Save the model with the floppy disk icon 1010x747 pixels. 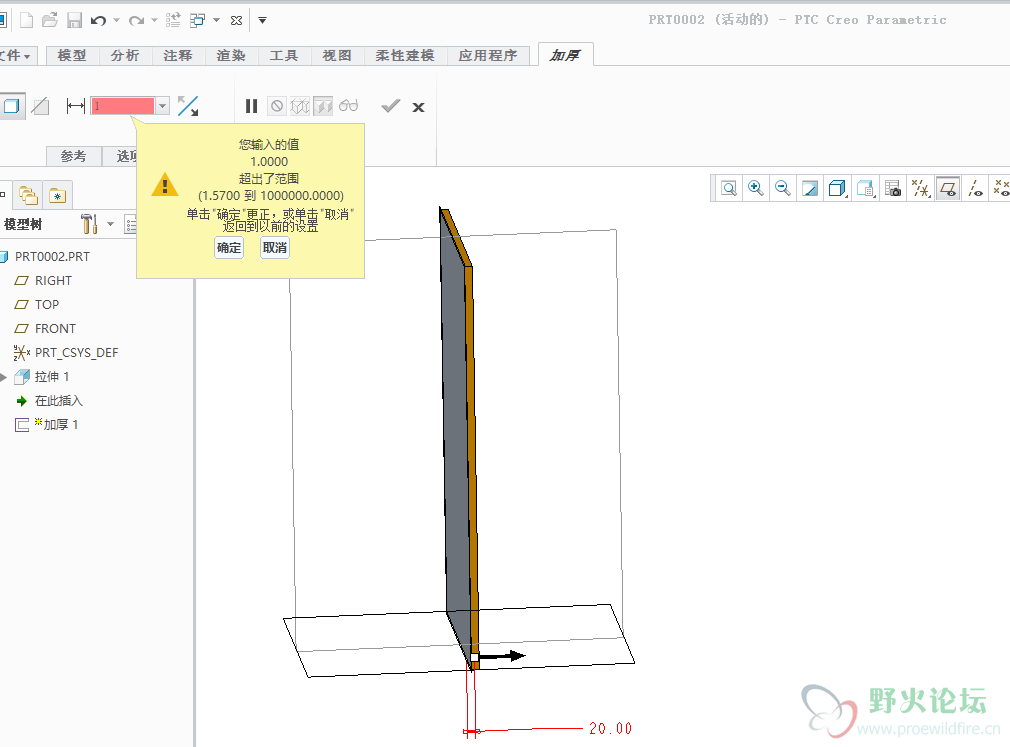click(75, 21)
